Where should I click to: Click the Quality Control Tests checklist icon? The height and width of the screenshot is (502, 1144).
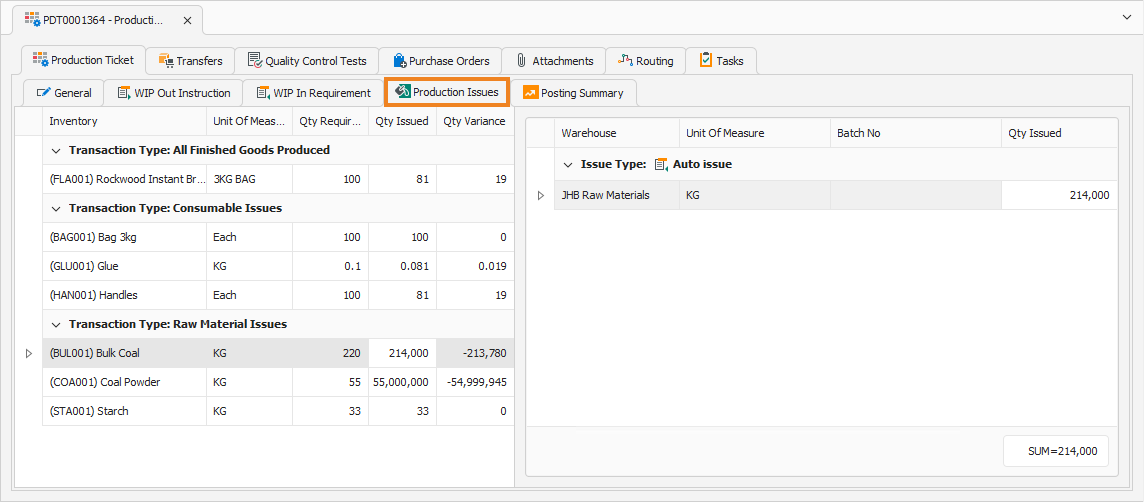click(x=255, y=61)
